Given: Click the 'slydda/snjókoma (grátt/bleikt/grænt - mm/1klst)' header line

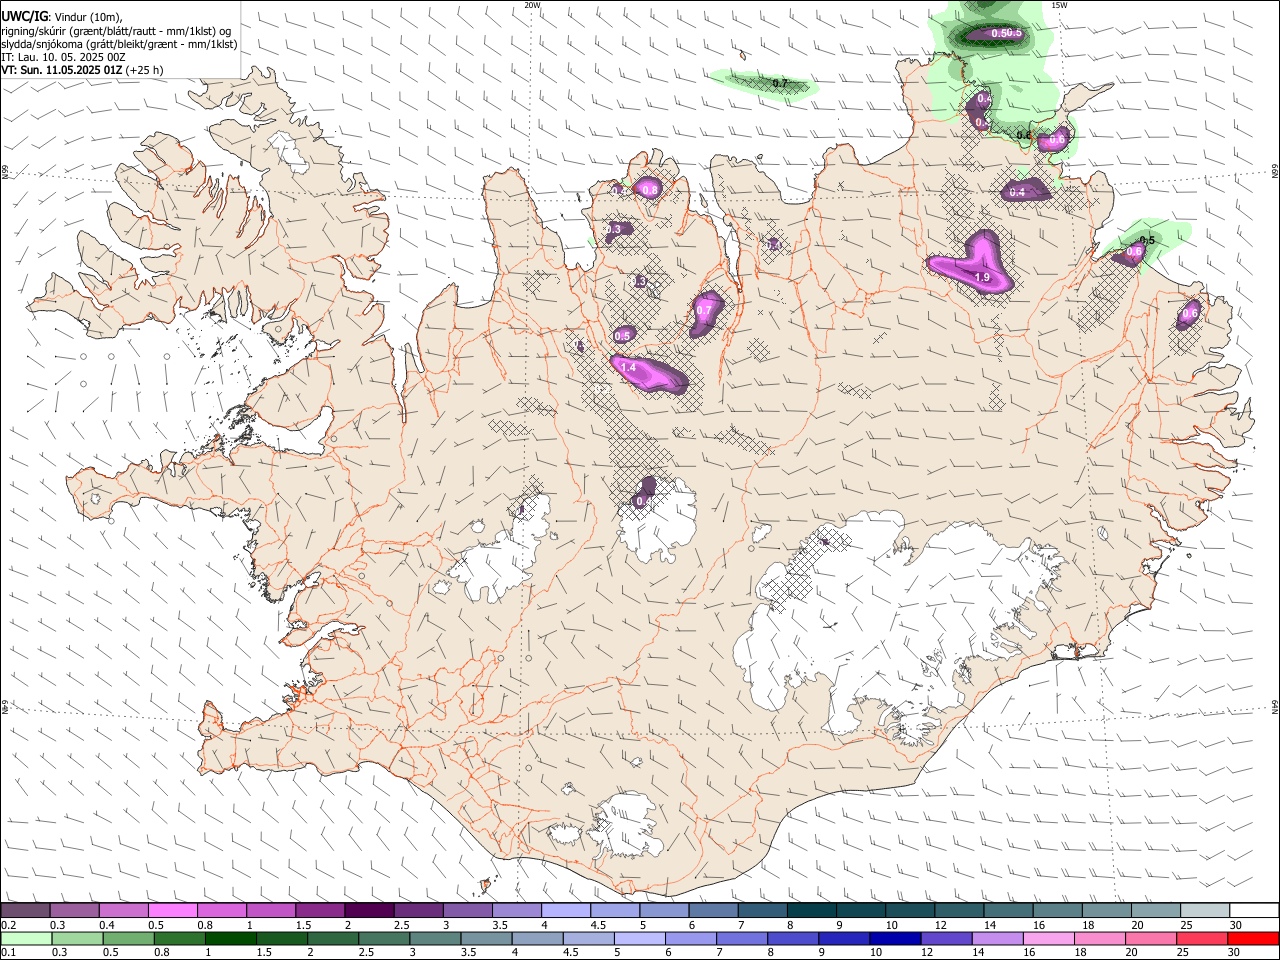Looking at the screenshot, I should pos(119,44).
